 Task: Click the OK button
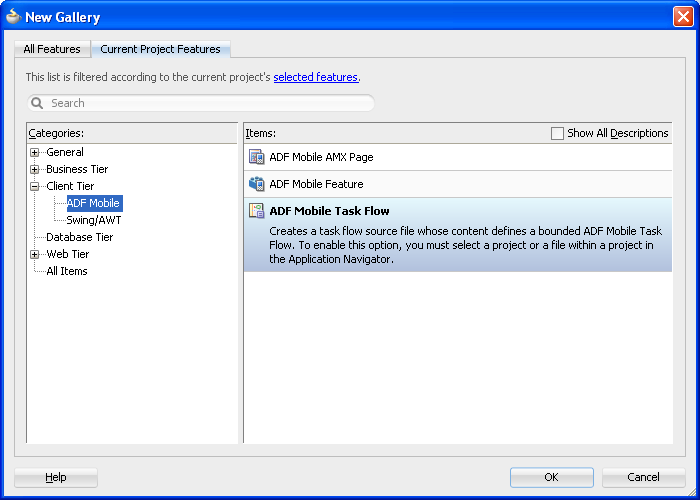pyautogui.click(x=551, y=477)
